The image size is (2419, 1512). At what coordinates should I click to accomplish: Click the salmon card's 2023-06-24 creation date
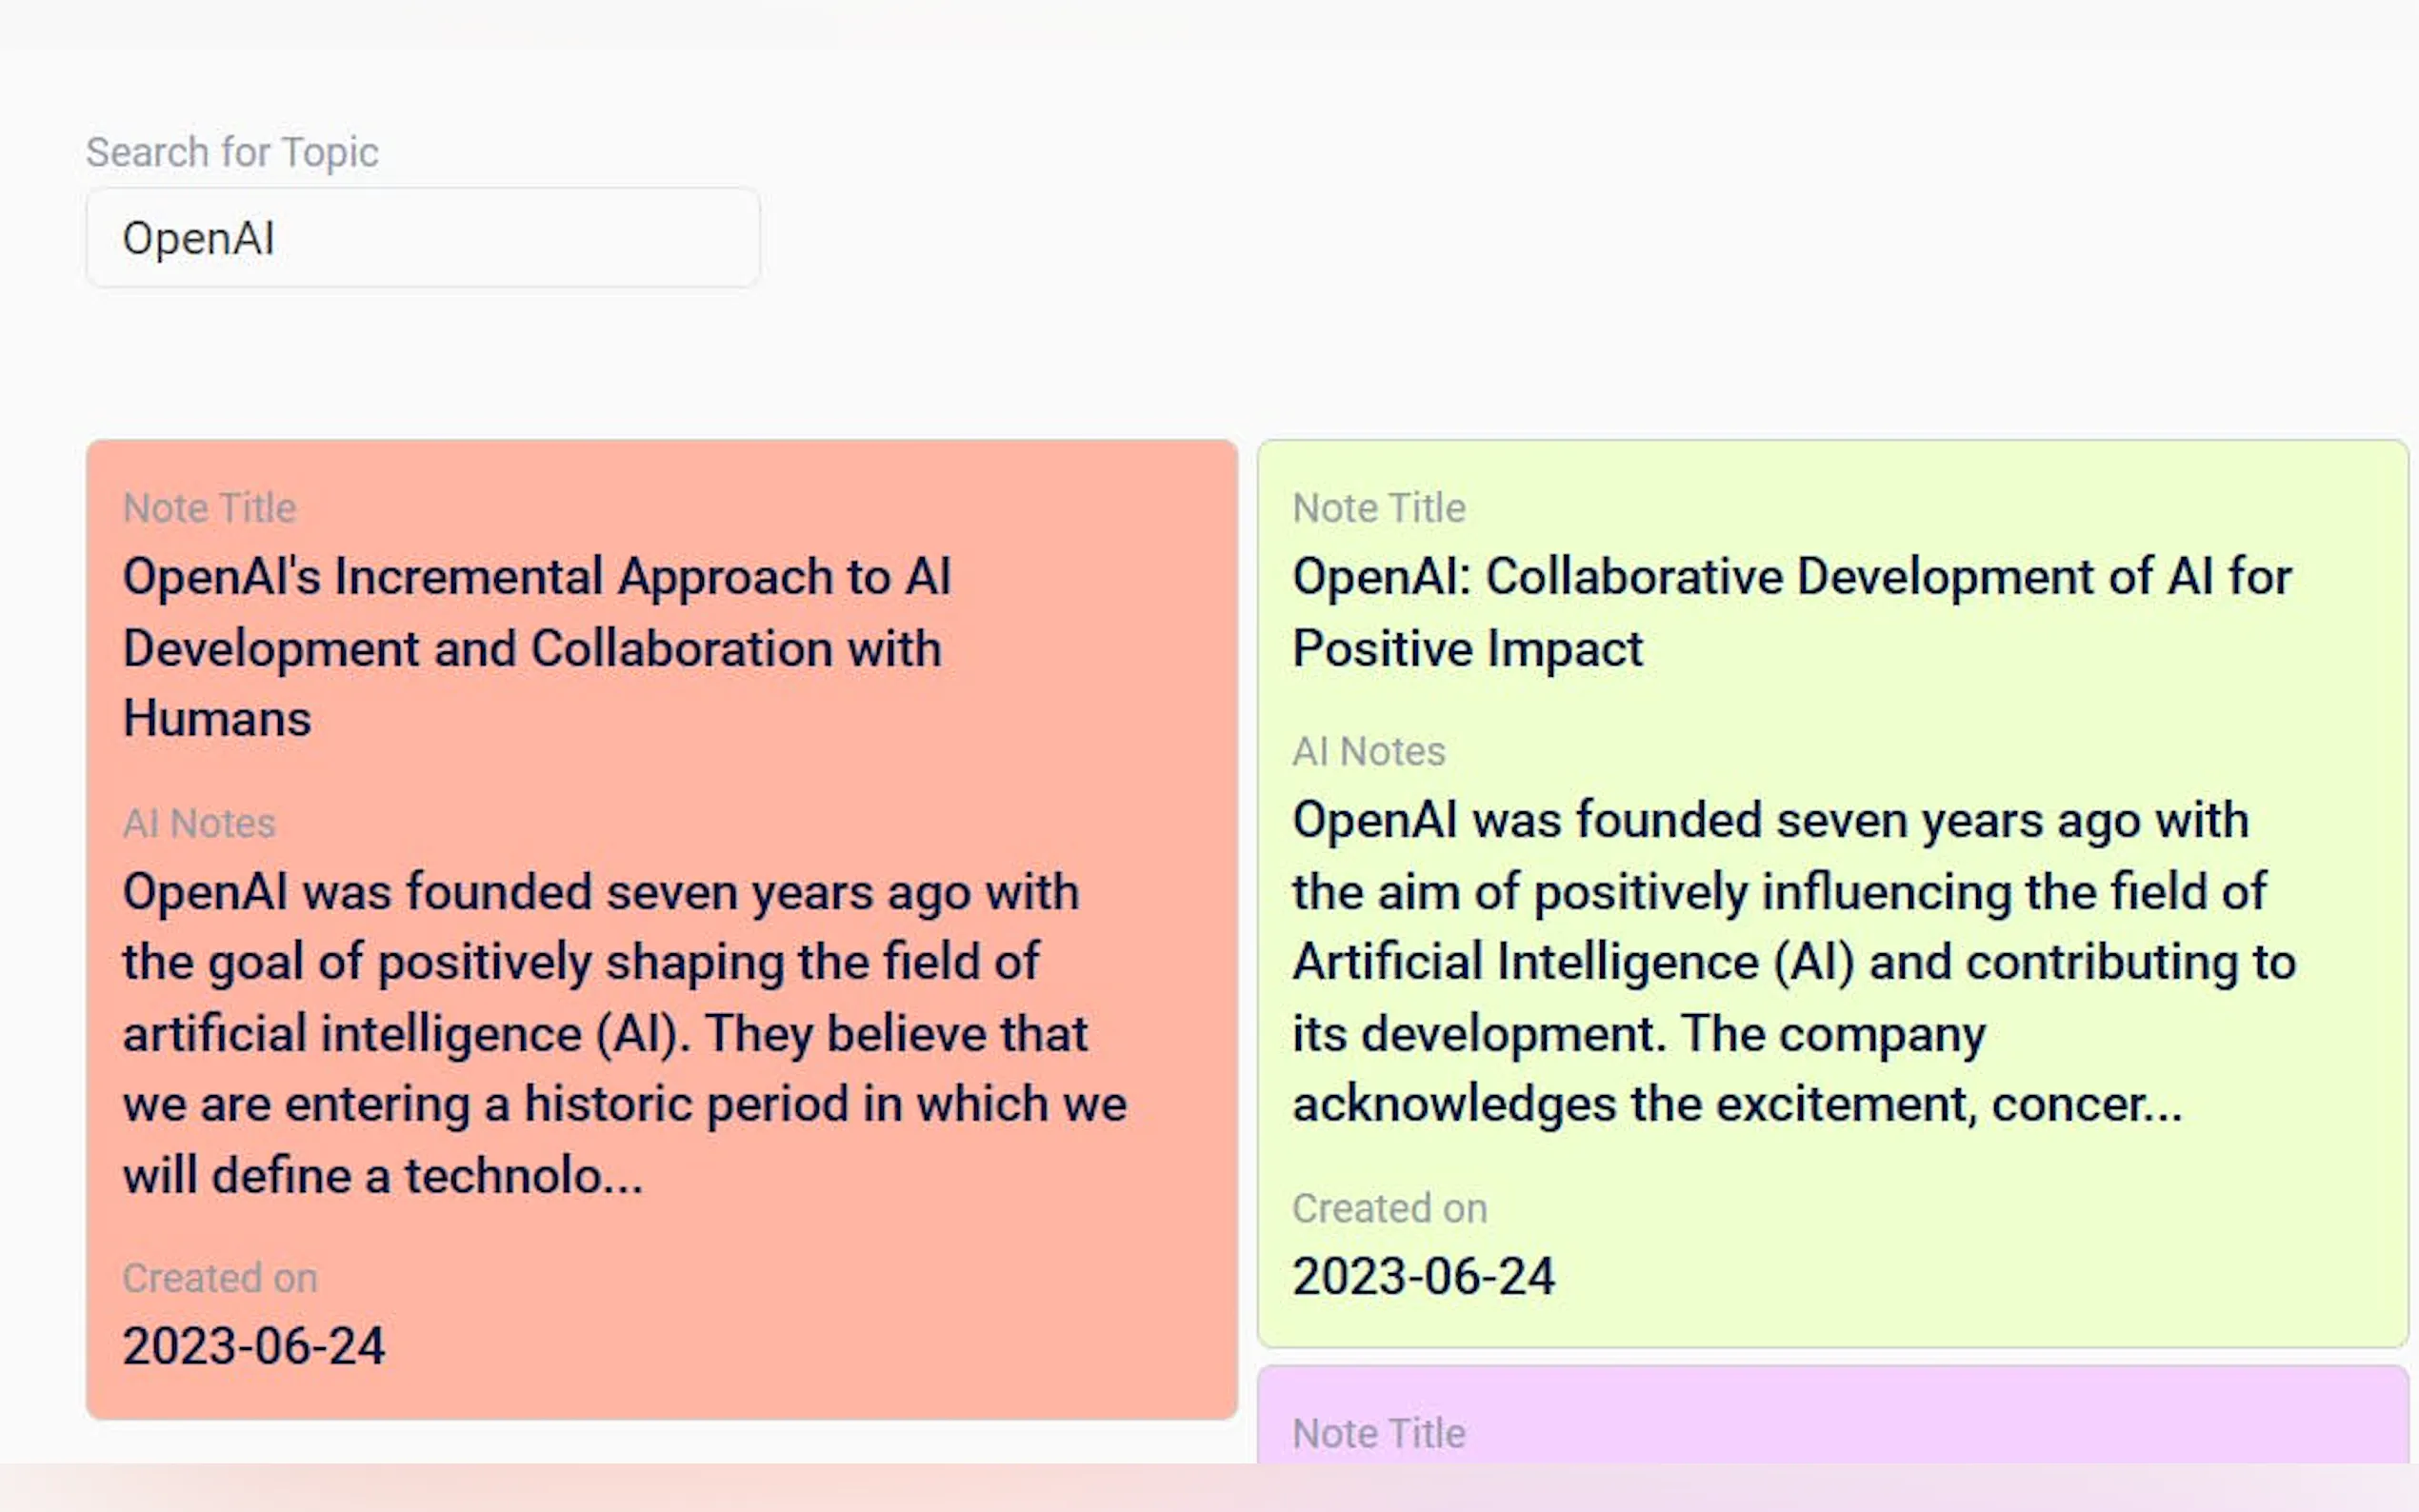tap(253, 1345)
